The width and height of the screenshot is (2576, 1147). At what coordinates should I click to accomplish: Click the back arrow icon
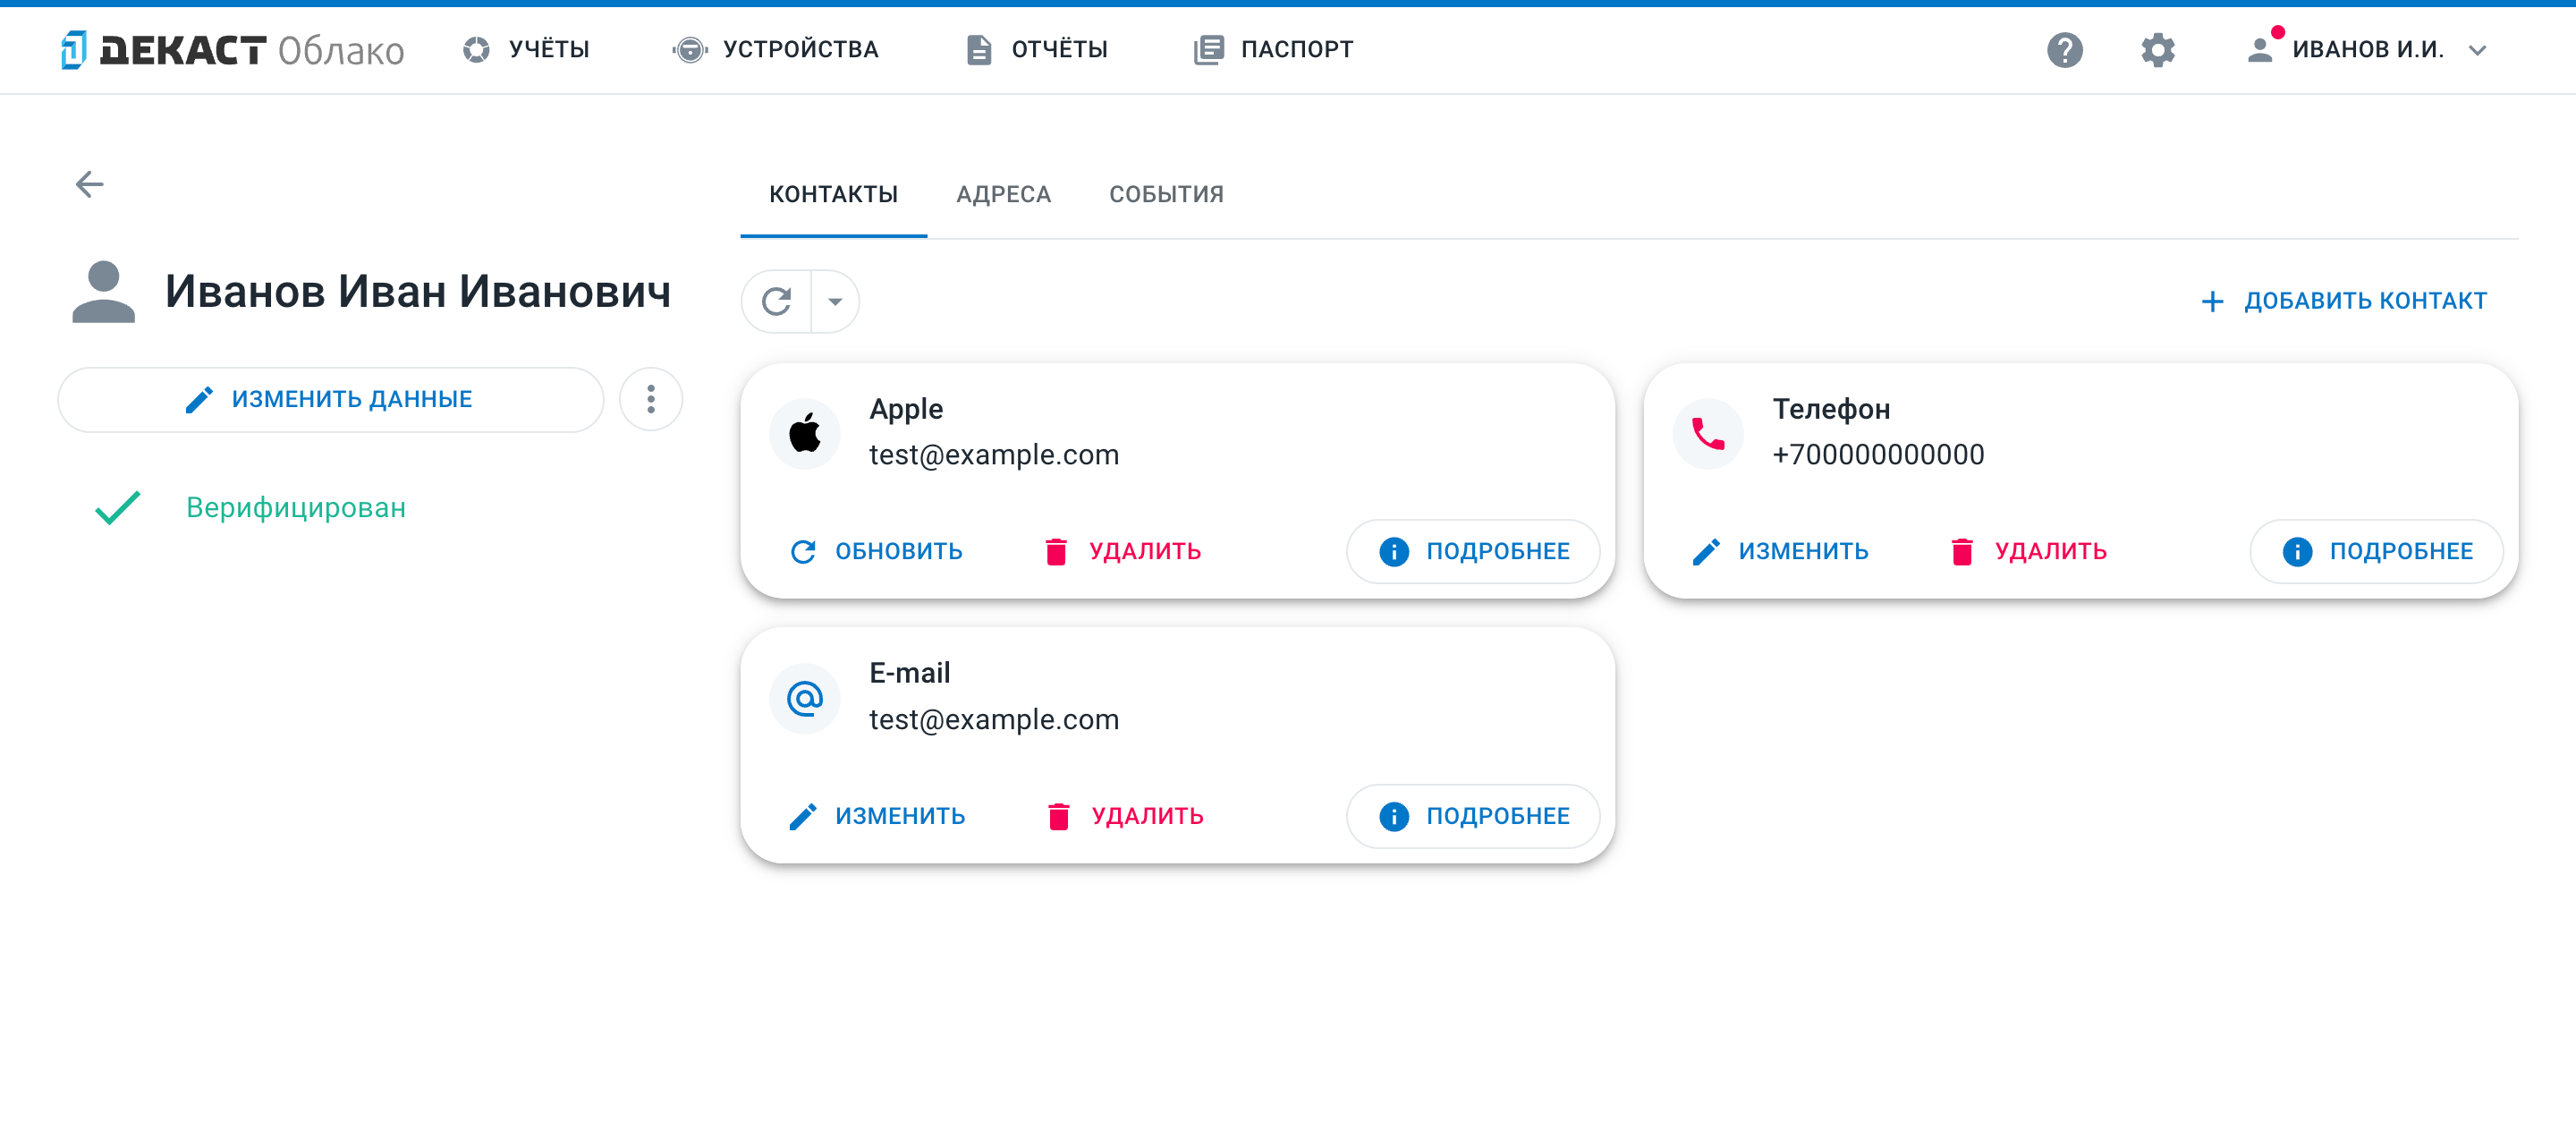pyautogui.click(x=90, y=184)
